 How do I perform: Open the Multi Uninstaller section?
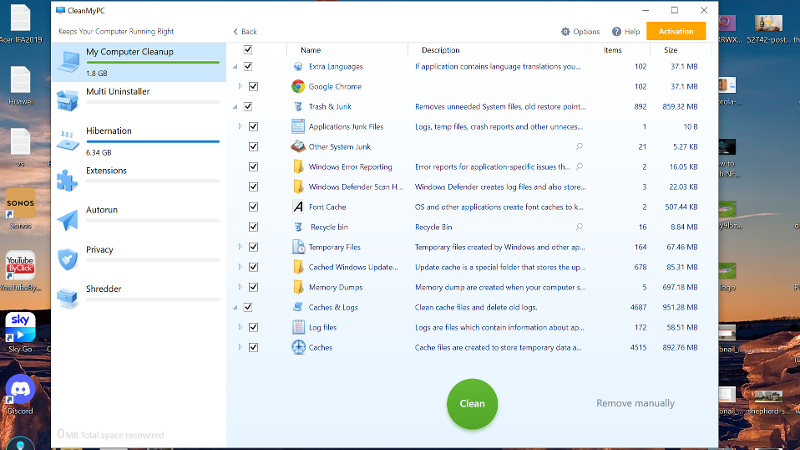(x=120, y=91)
